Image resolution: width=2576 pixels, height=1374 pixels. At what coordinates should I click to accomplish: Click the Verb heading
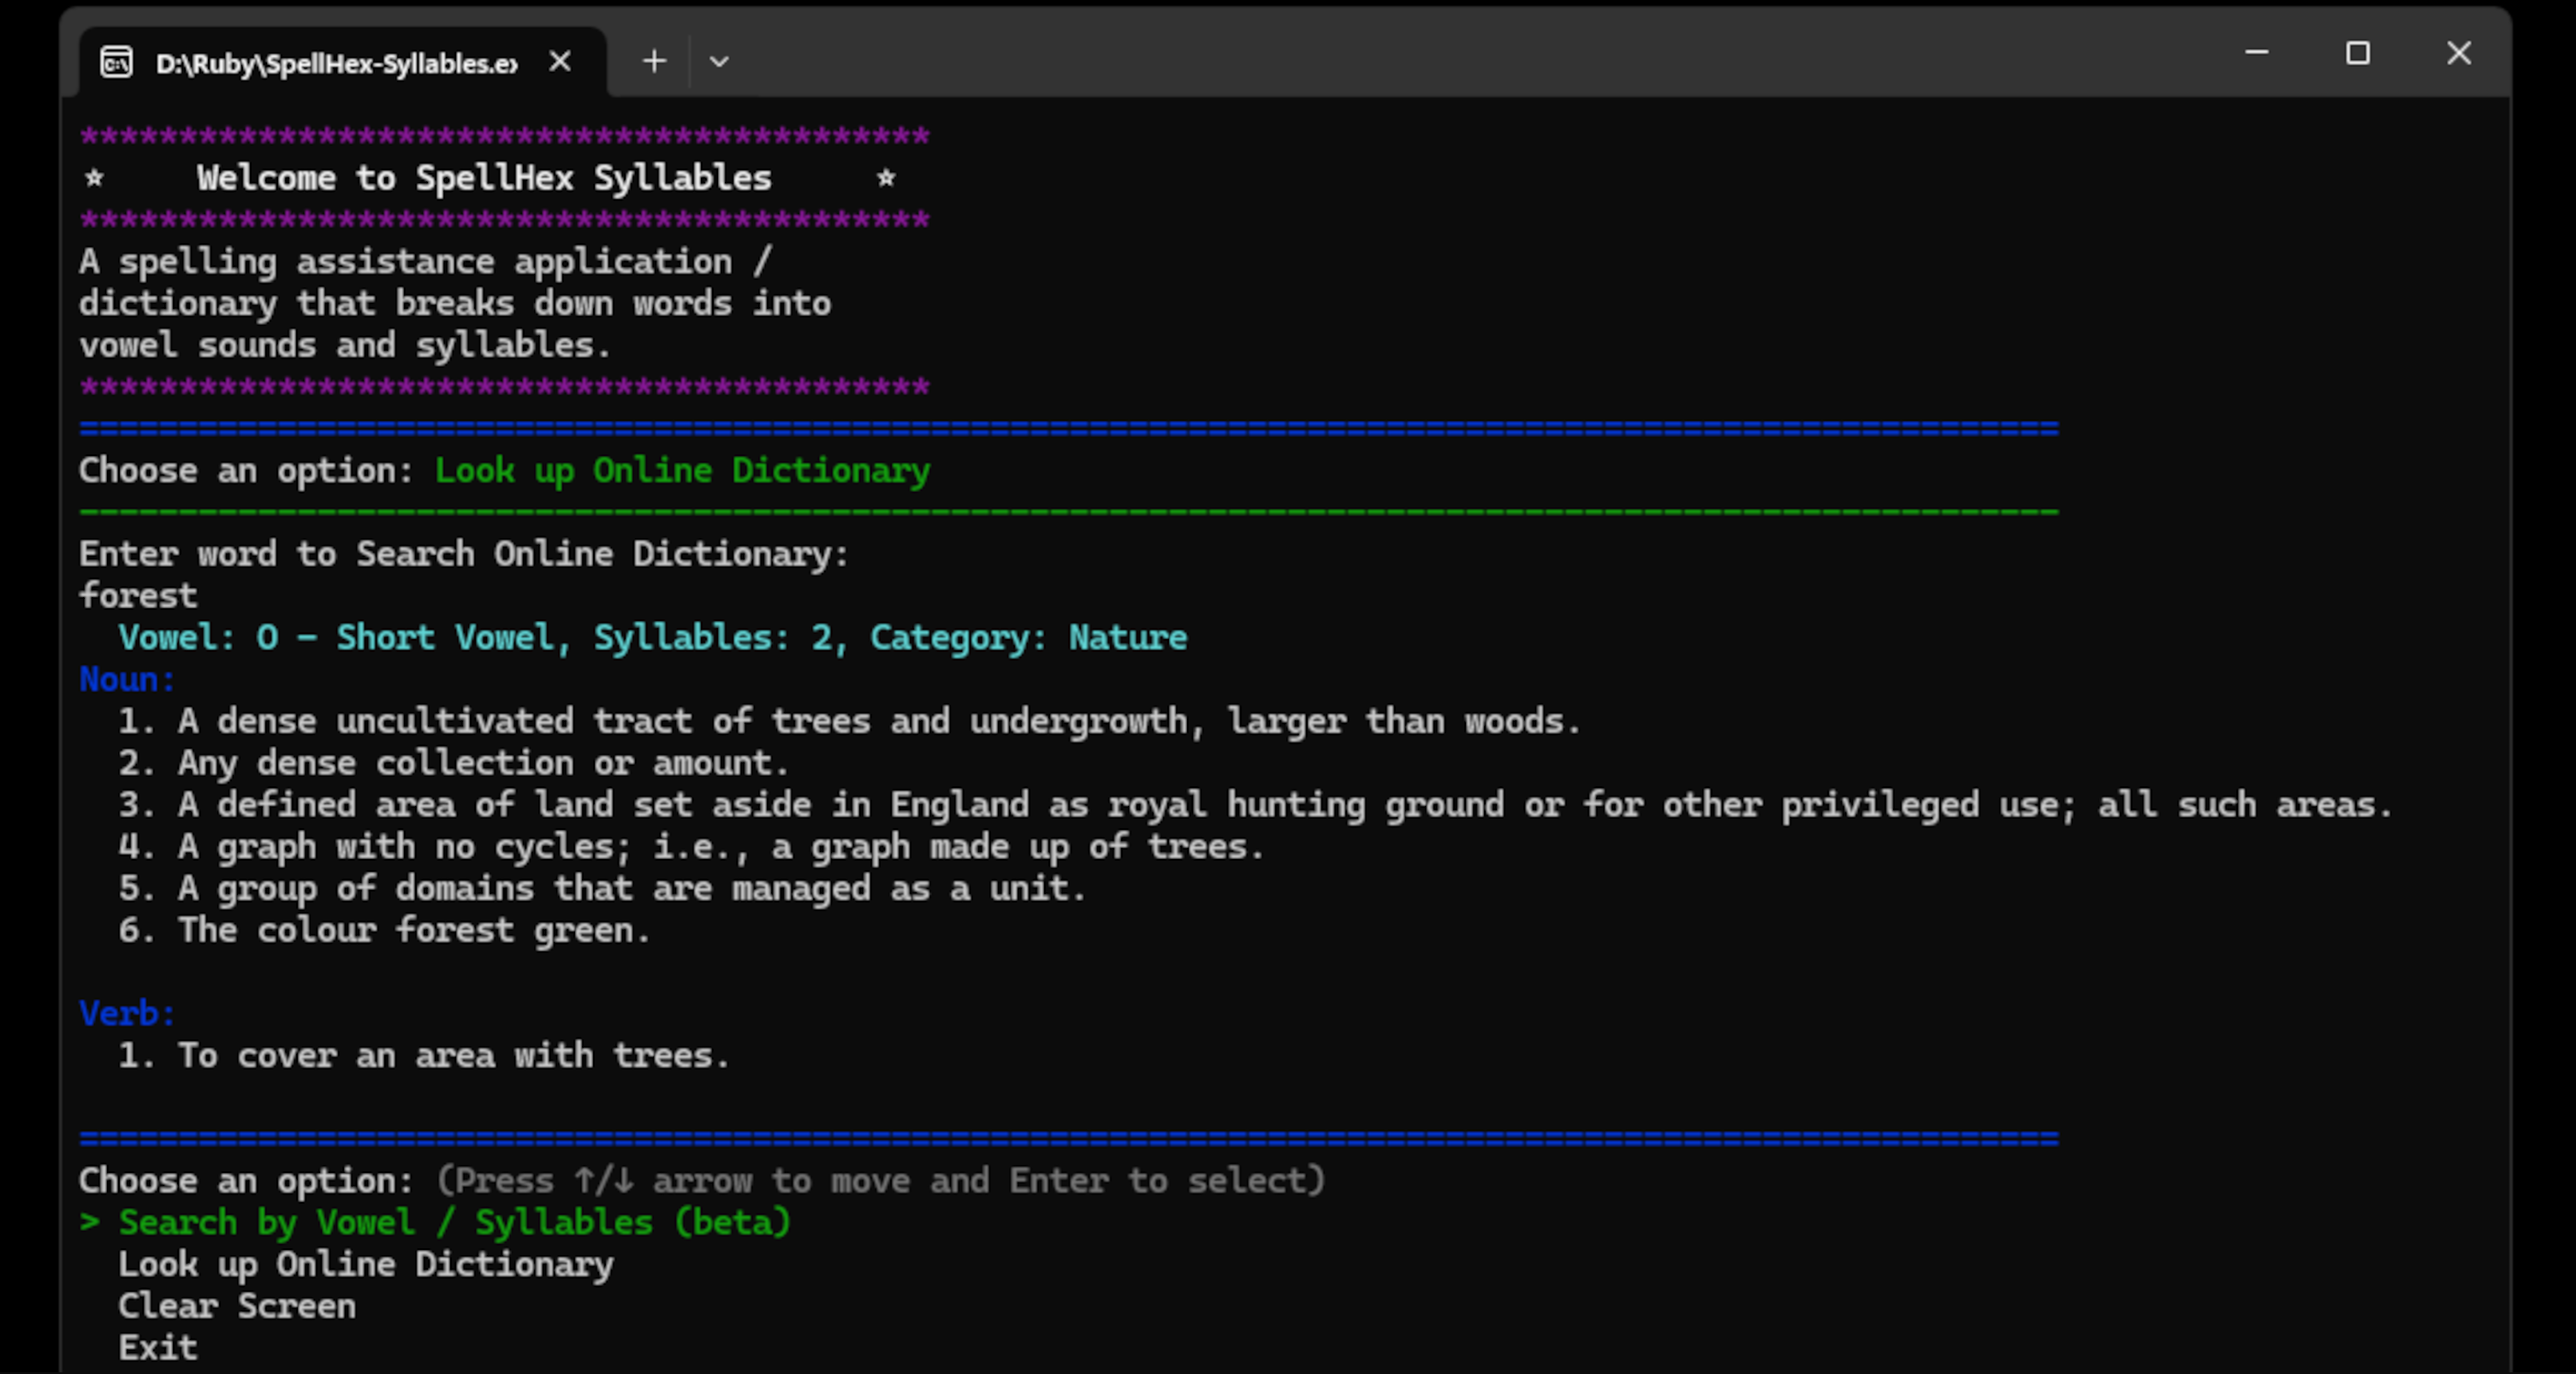tap(127, 1013)
